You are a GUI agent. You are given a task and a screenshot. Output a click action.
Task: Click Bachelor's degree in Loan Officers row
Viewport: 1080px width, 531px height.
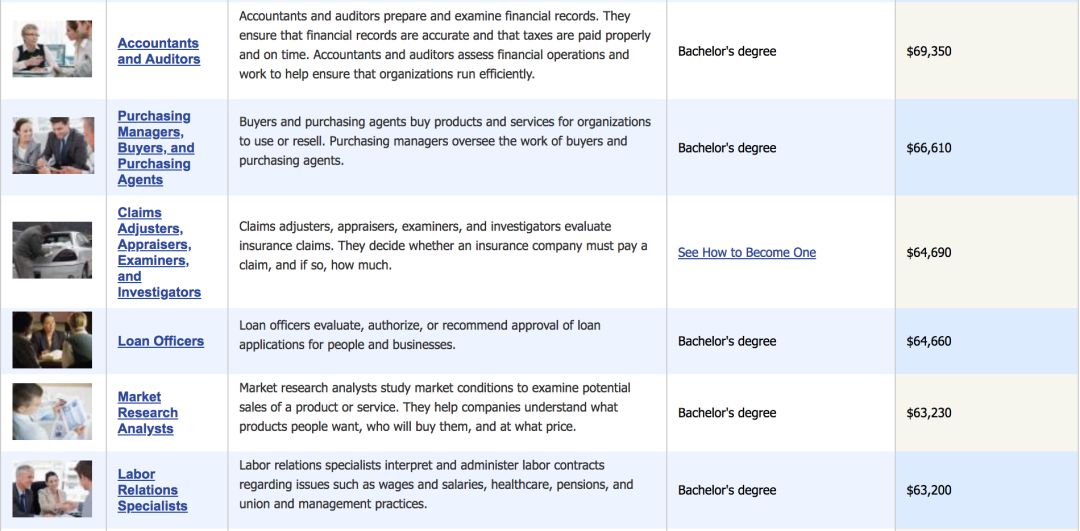point(726,341)
